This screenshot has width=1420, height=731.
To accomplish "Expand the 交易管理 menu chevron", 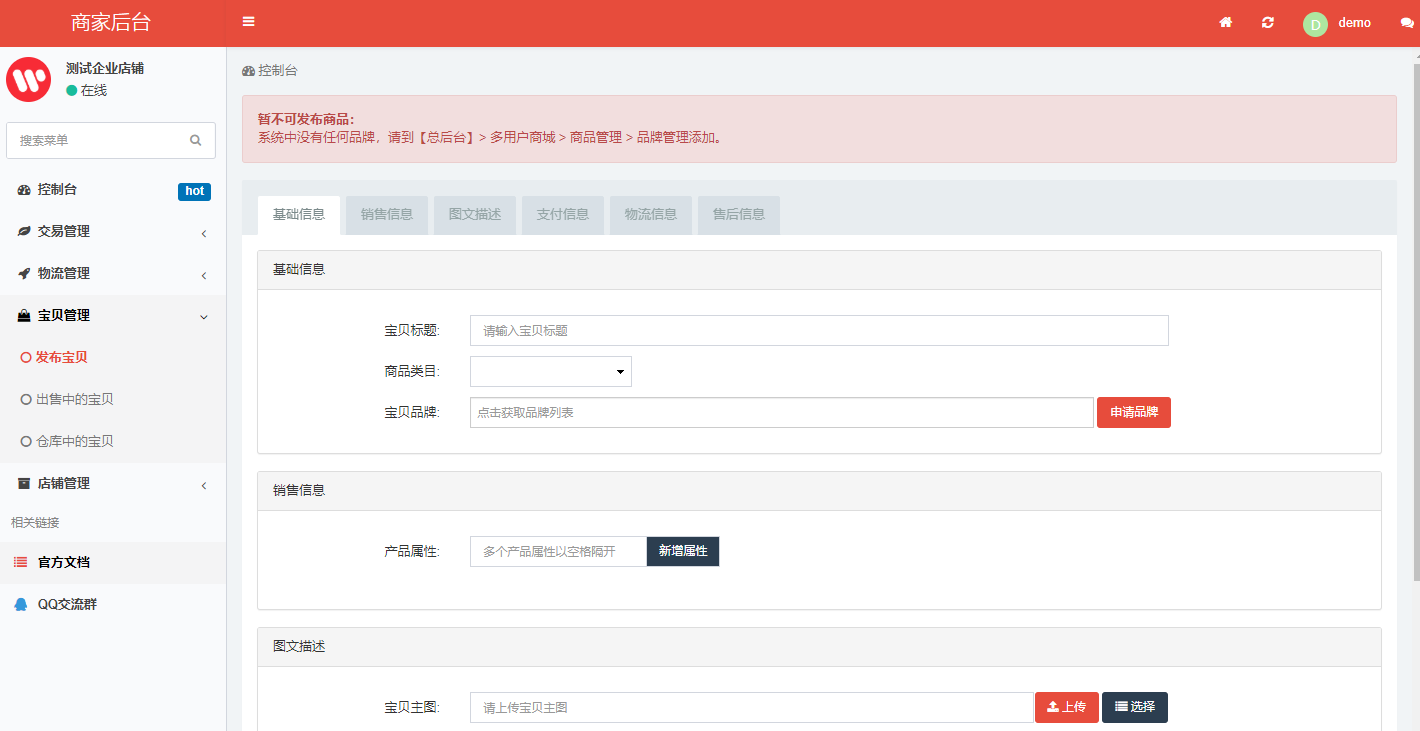I will pyautogui.click(x=204, y=233).
